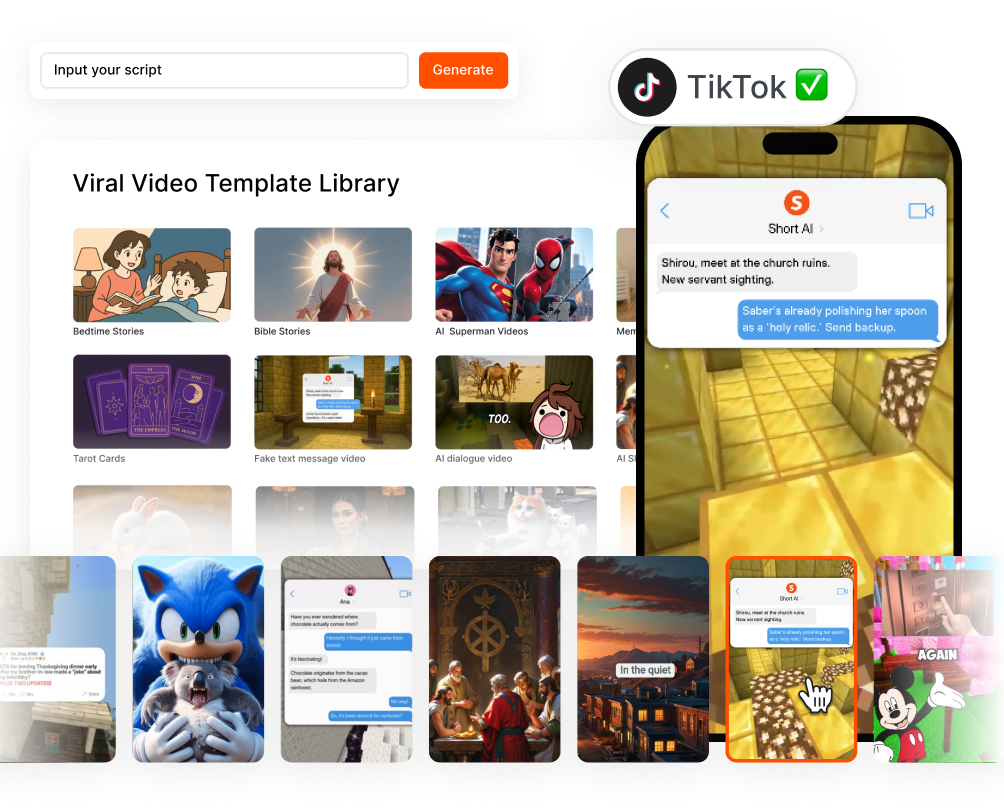Select the orange-bordered Short AI chat card

791,659
